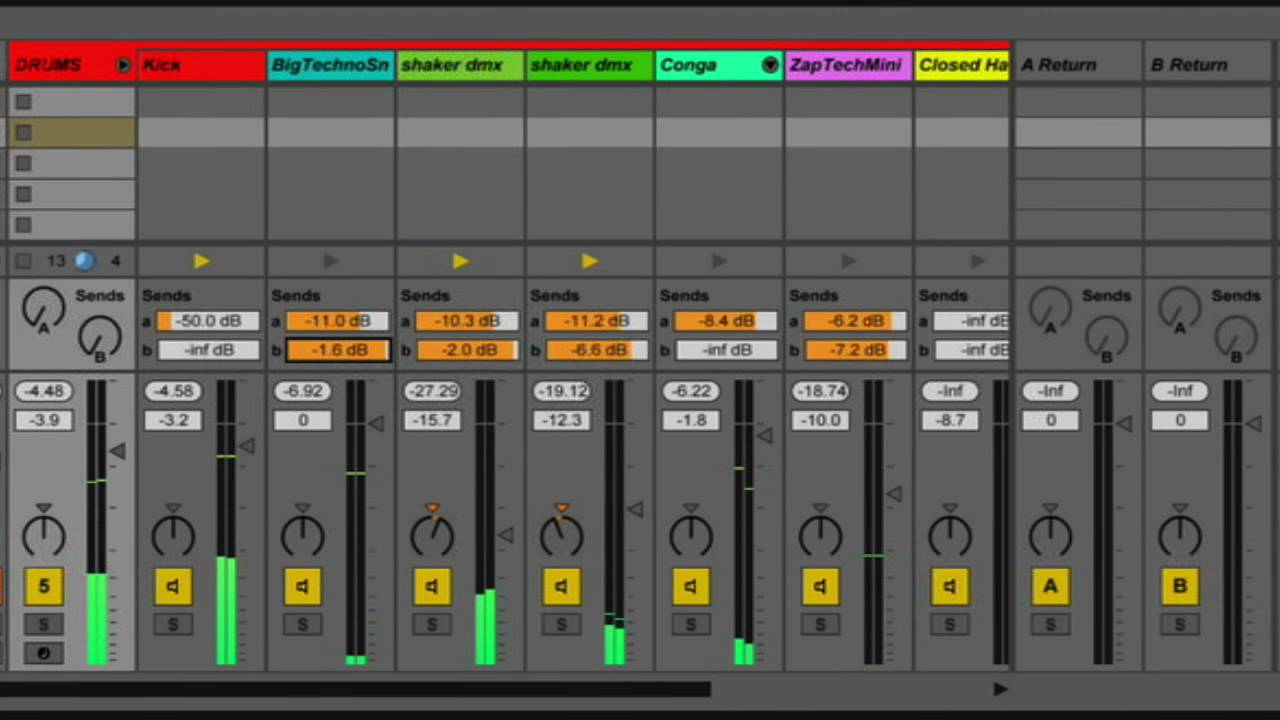Click the ZapTechMini peak level readout -18.74

click(x=820, y=391)
